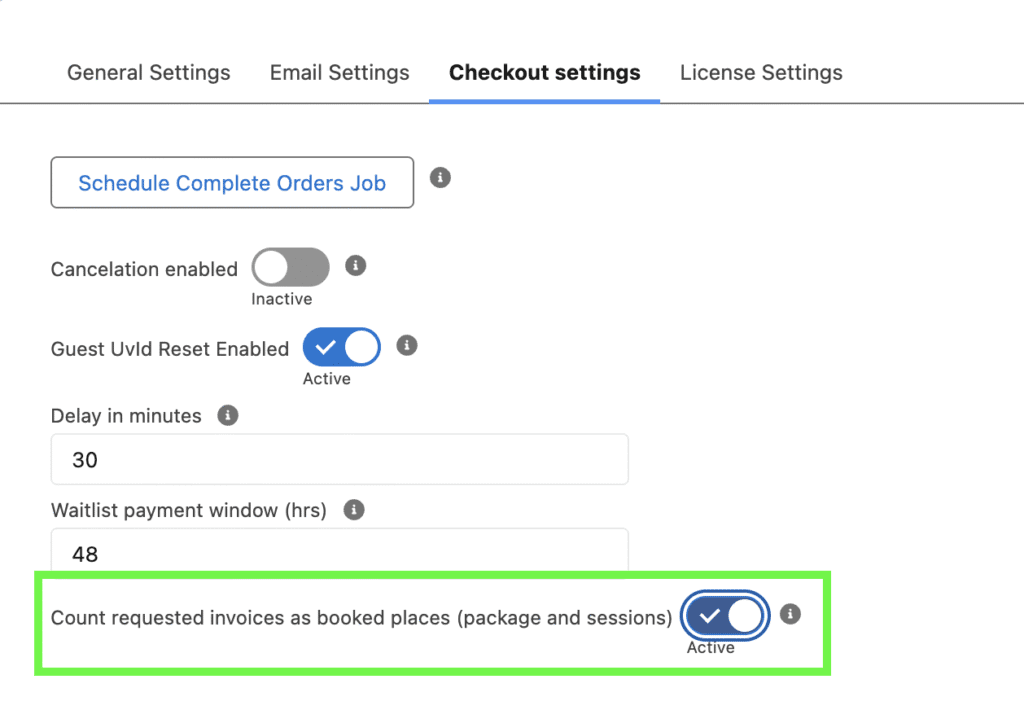Open the Email Settings tab
The height and width of the screenshot is (710, 1024).
coord(339,73)
